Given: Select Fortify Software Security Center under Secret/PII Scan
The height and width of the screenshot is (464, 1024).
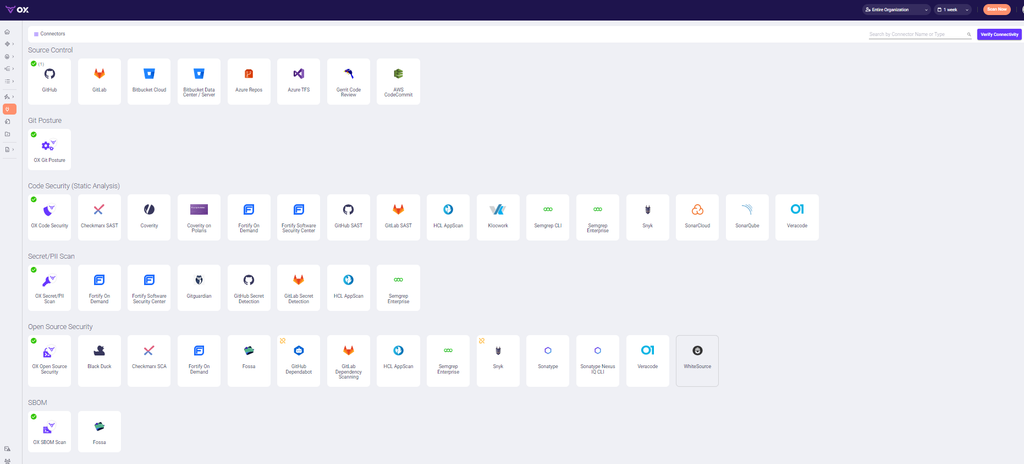Looking at the screenshot, I should tap(149, 288).
